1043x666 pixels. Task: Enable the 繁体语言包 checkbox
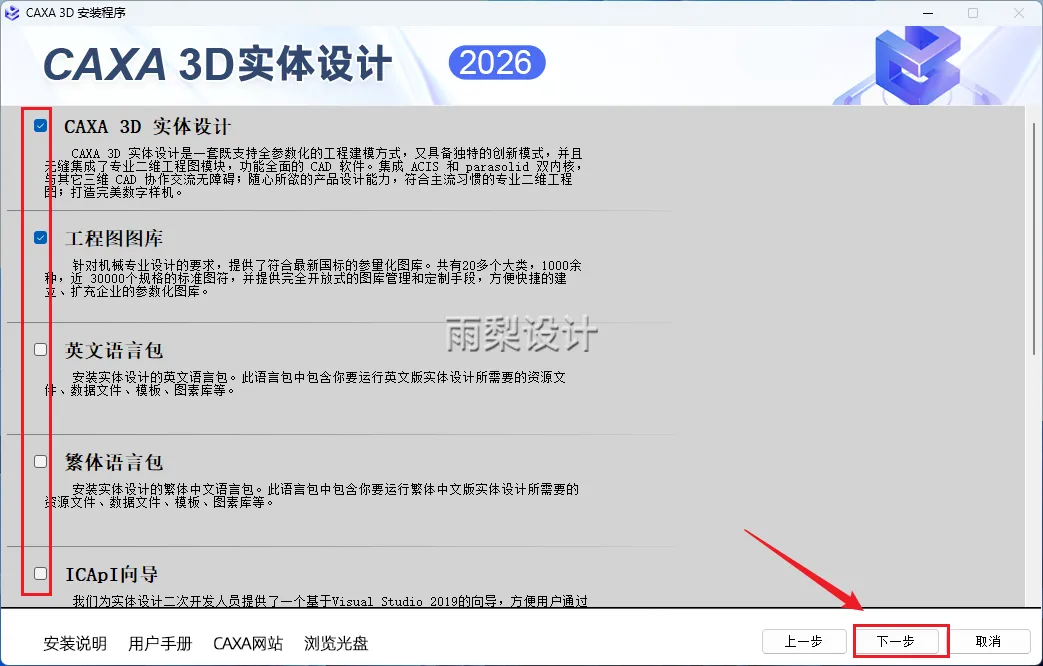tap(41, 461)
